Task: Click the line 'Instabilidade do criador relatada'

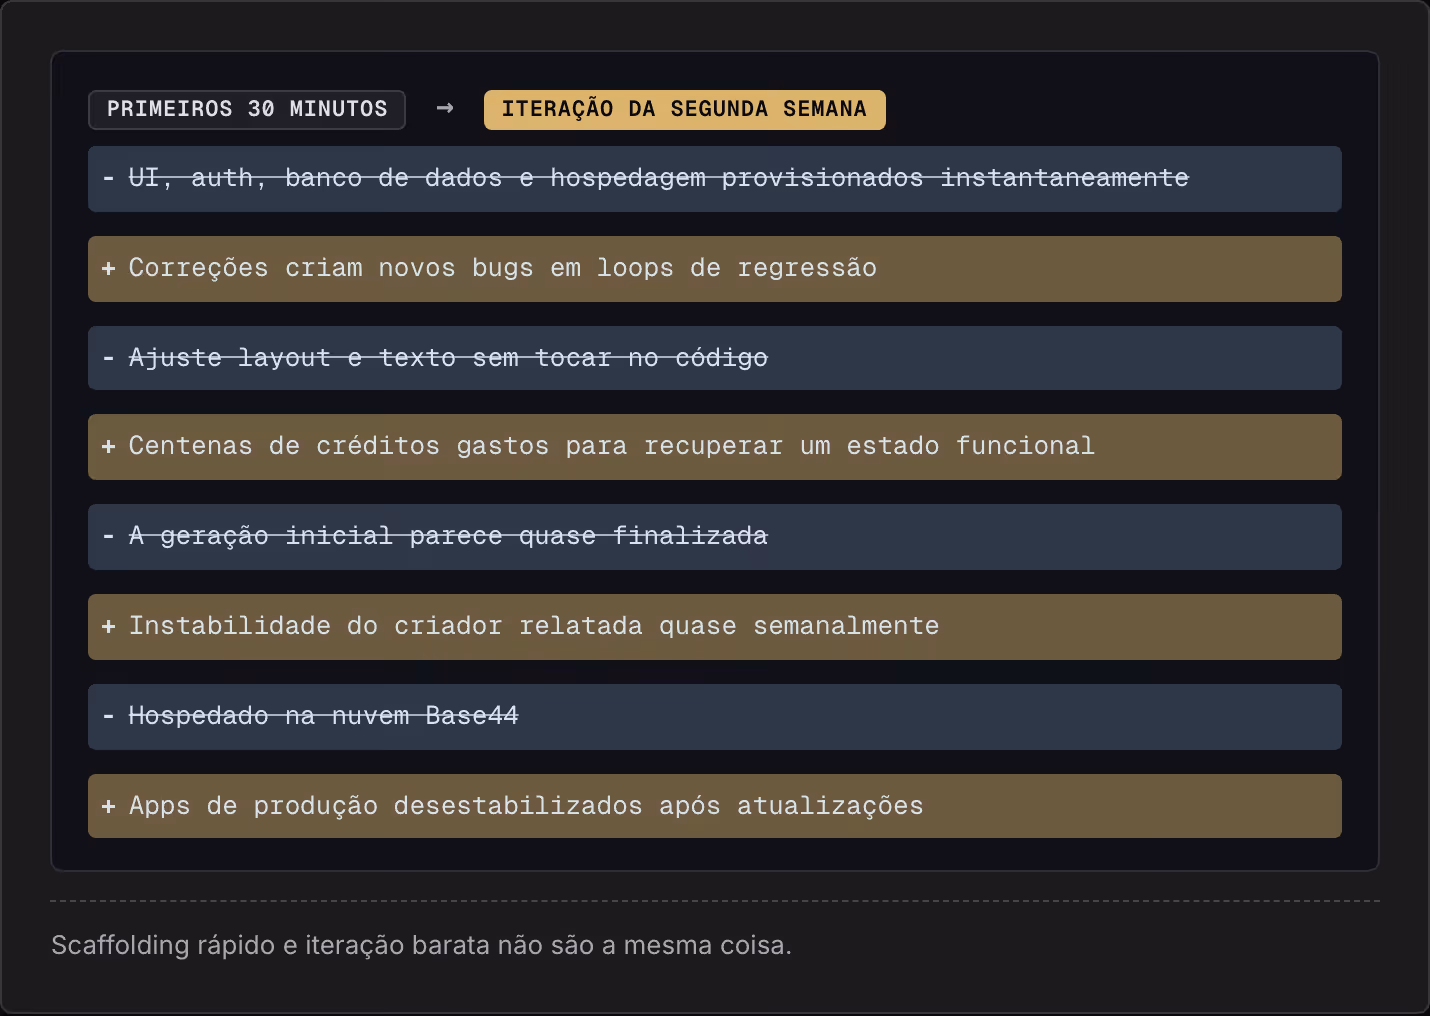Action: (715, 627)
